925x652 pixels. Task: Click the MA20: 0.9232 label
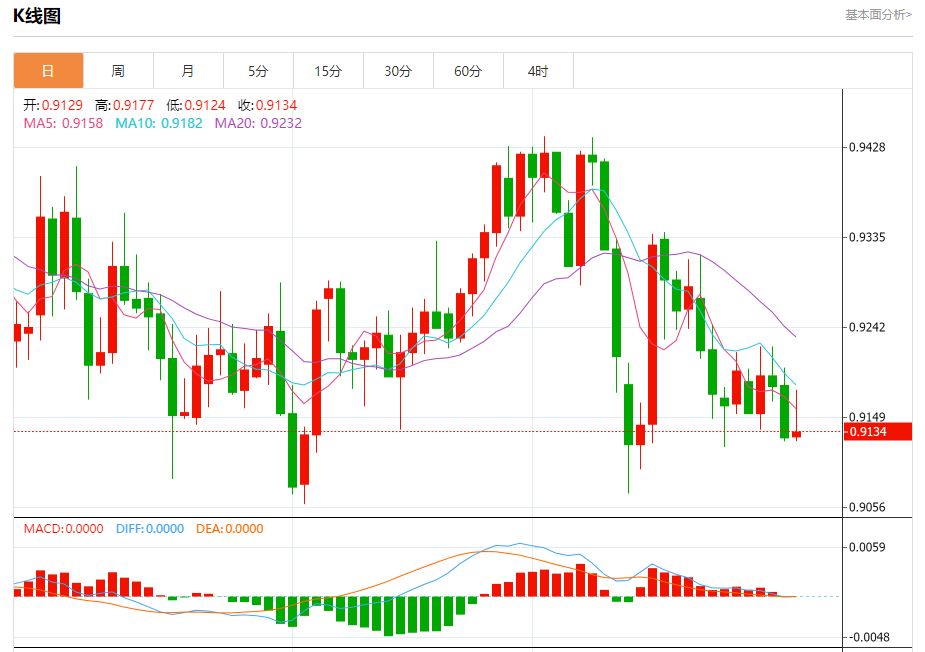[258, 123]
